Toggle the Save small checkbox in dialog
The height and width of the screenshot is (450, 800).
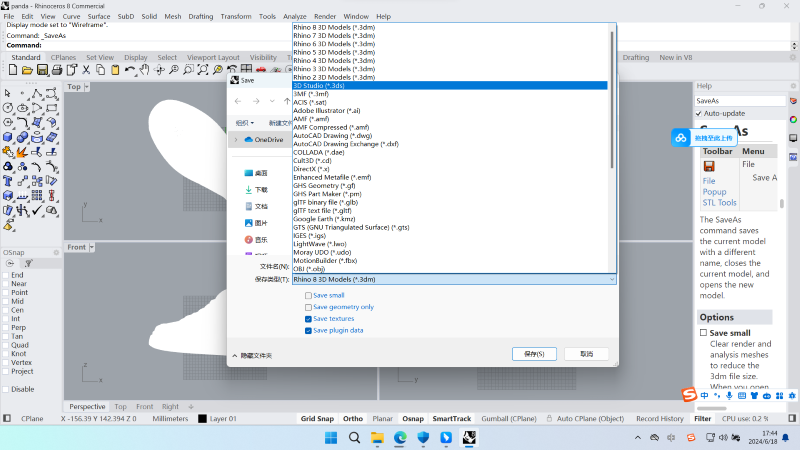[x=308, y=295]
